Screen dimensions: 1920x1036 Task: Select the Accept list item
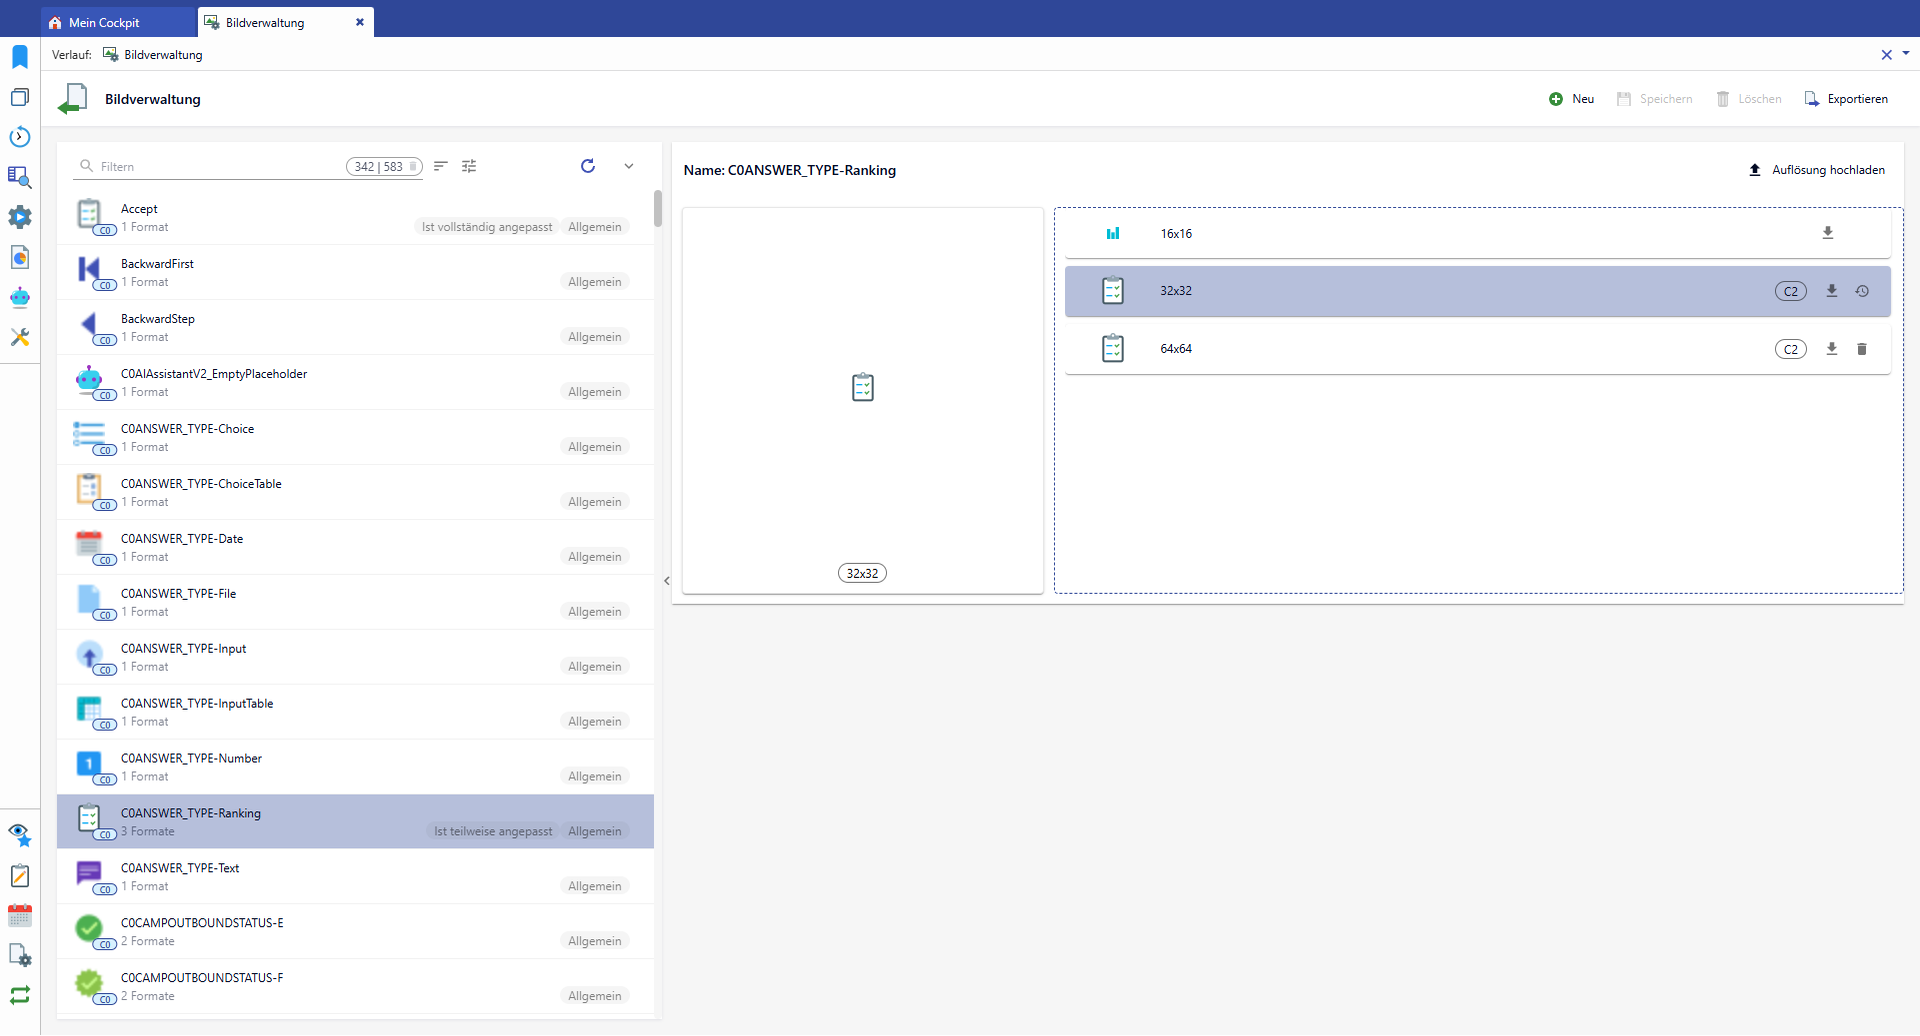(x=355, y=217)
